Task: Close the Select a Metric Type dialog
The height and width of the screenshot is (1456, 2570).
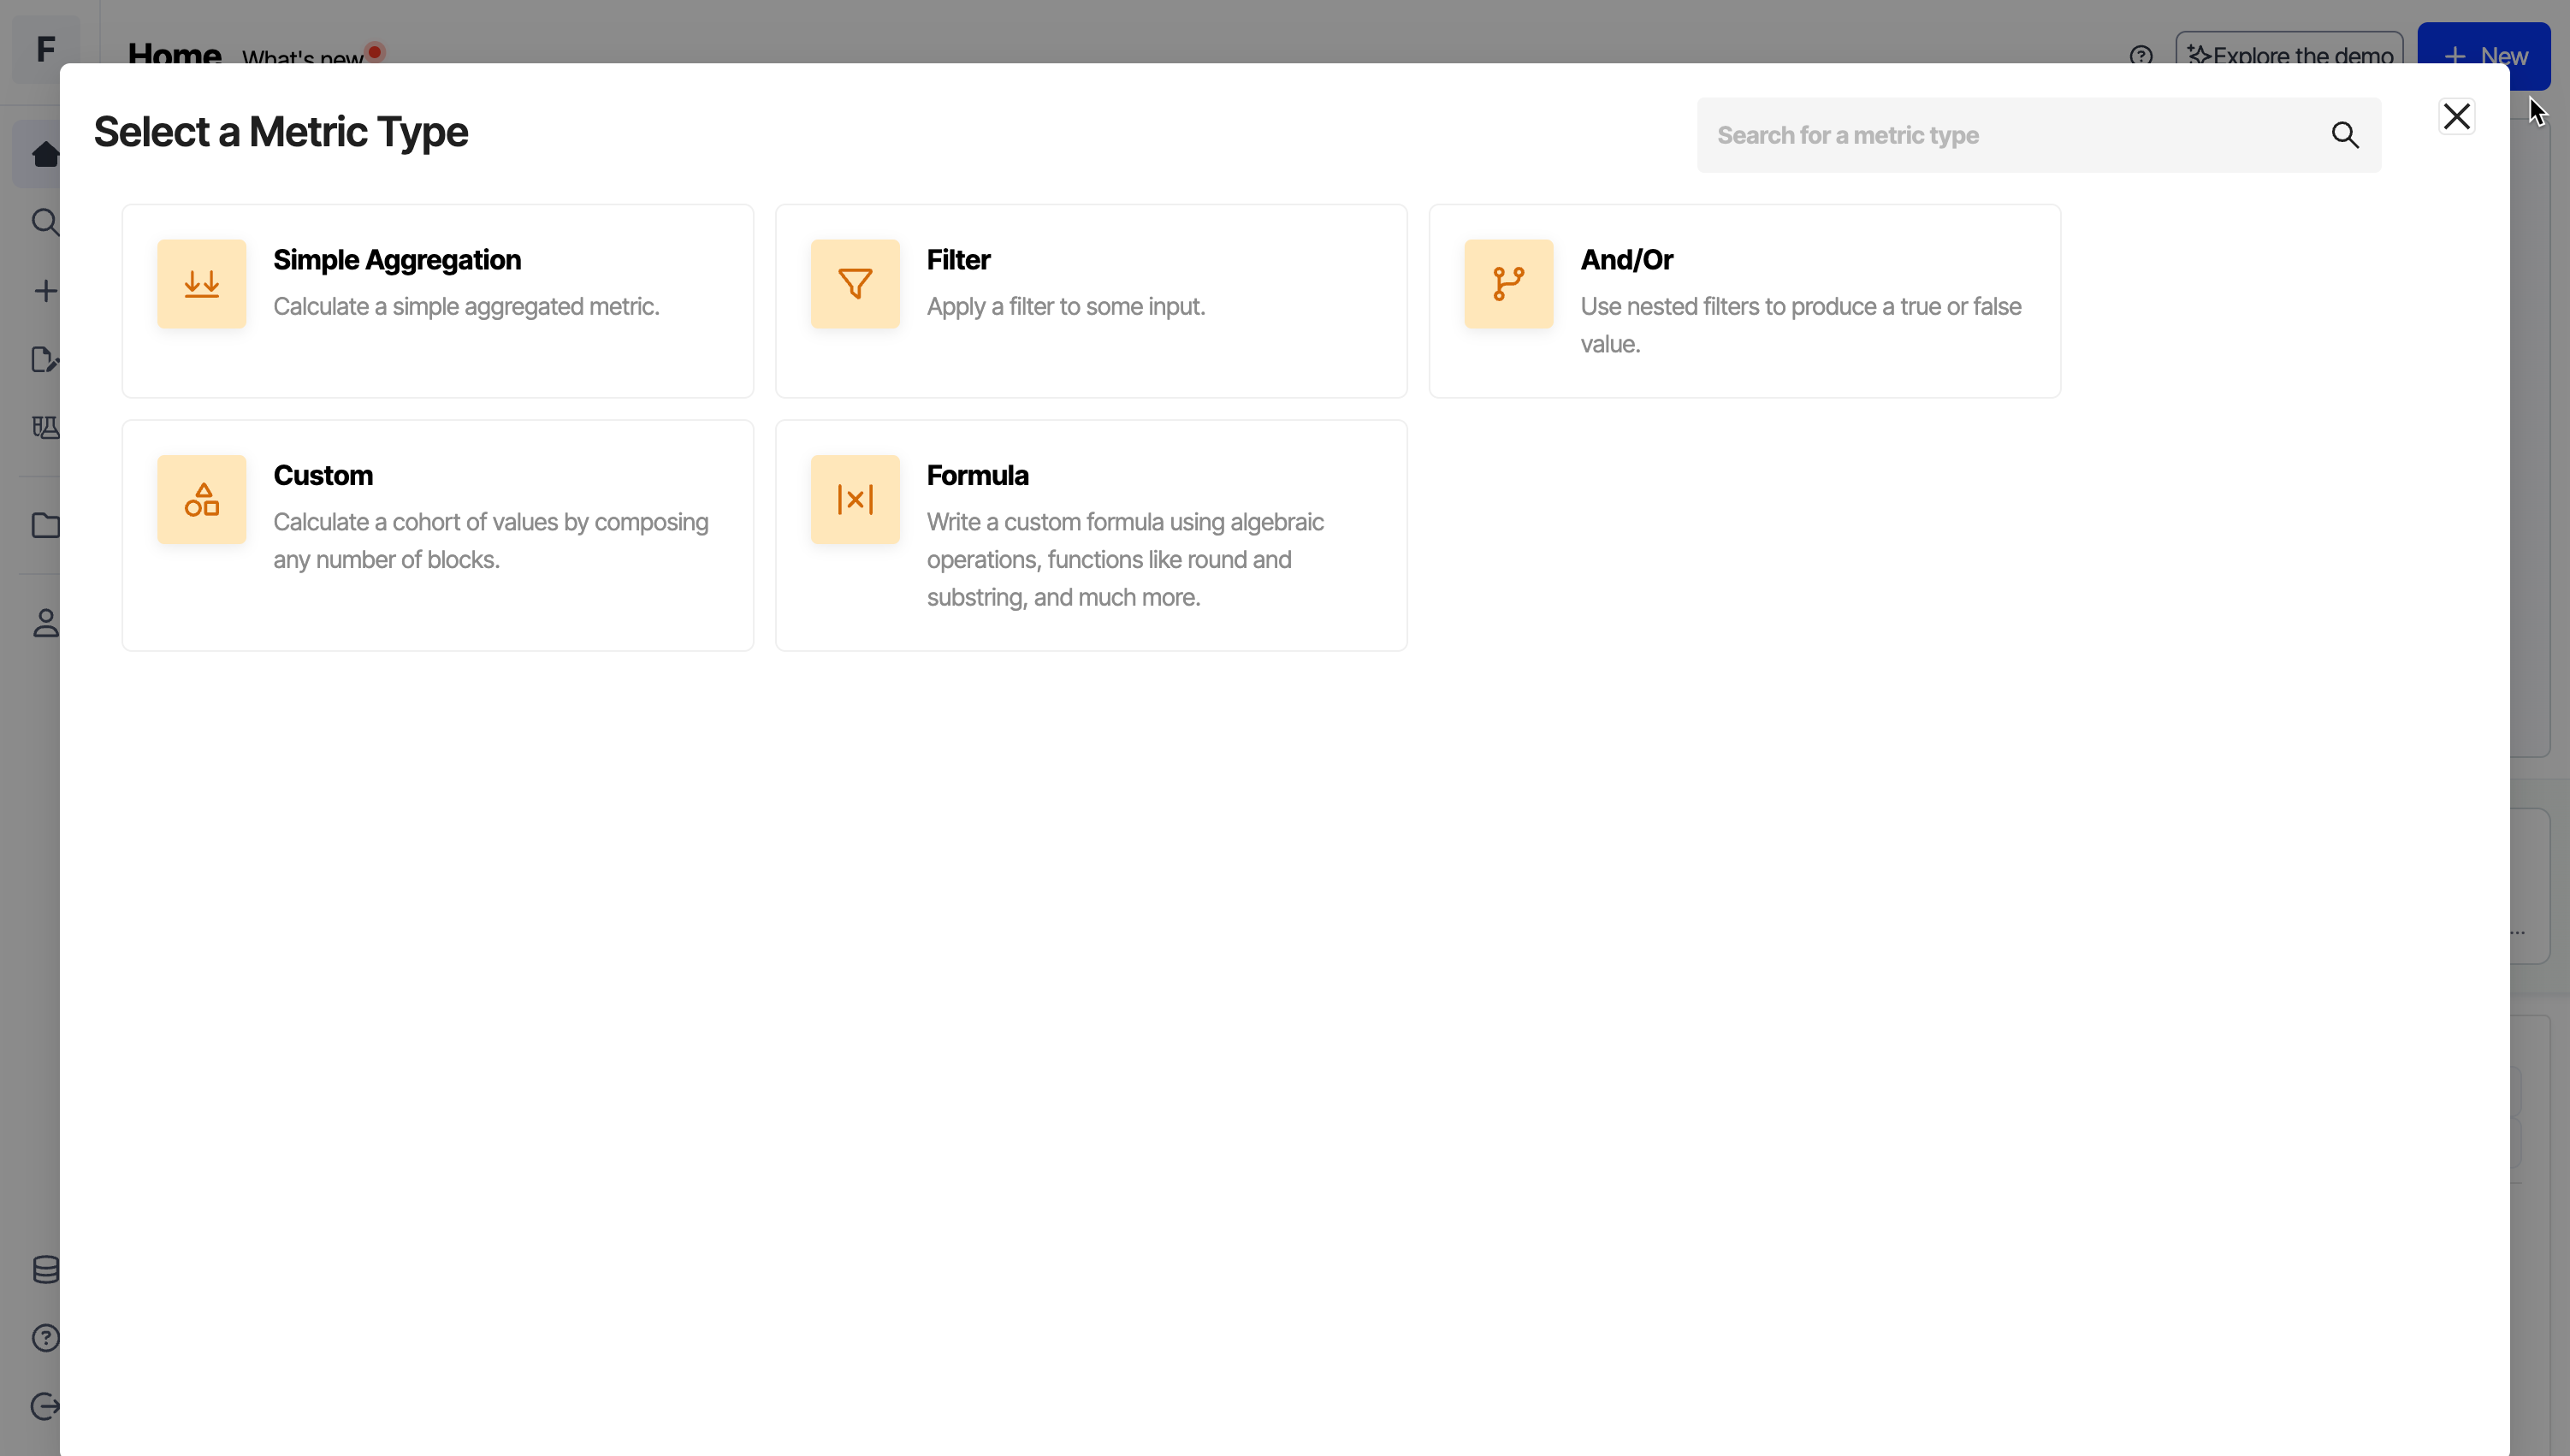Action: tap(2456, 117)
